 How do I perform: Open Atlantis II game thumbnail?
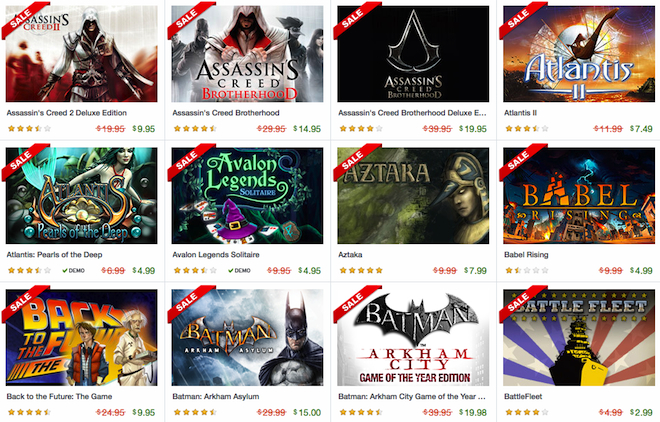[x=579, y=53]
